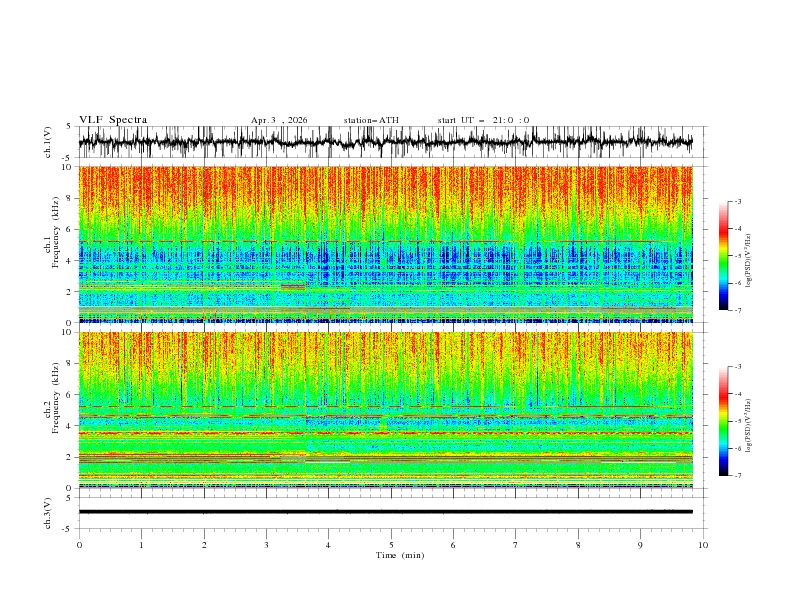This screenshot has width=792, height=612.
Task: Click time axis tick label "6"
Action: [453, 545]
